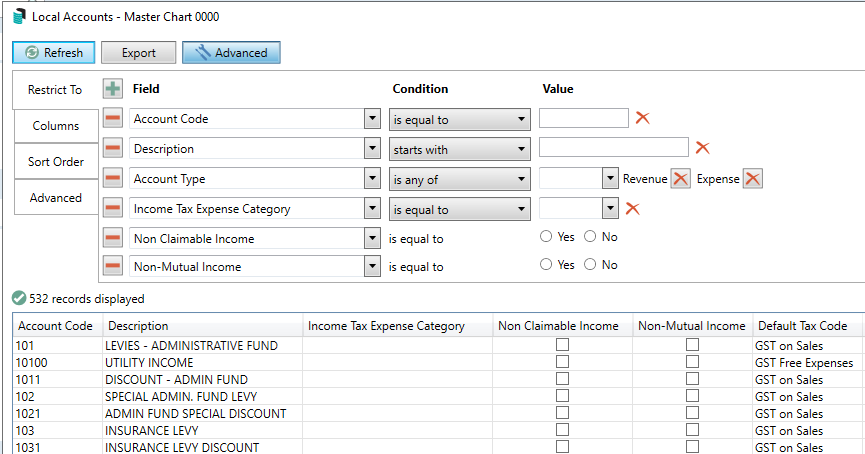Remove the Description filter row
The height and width of the screenshot is (454, 865).
(x=113, y=149)
